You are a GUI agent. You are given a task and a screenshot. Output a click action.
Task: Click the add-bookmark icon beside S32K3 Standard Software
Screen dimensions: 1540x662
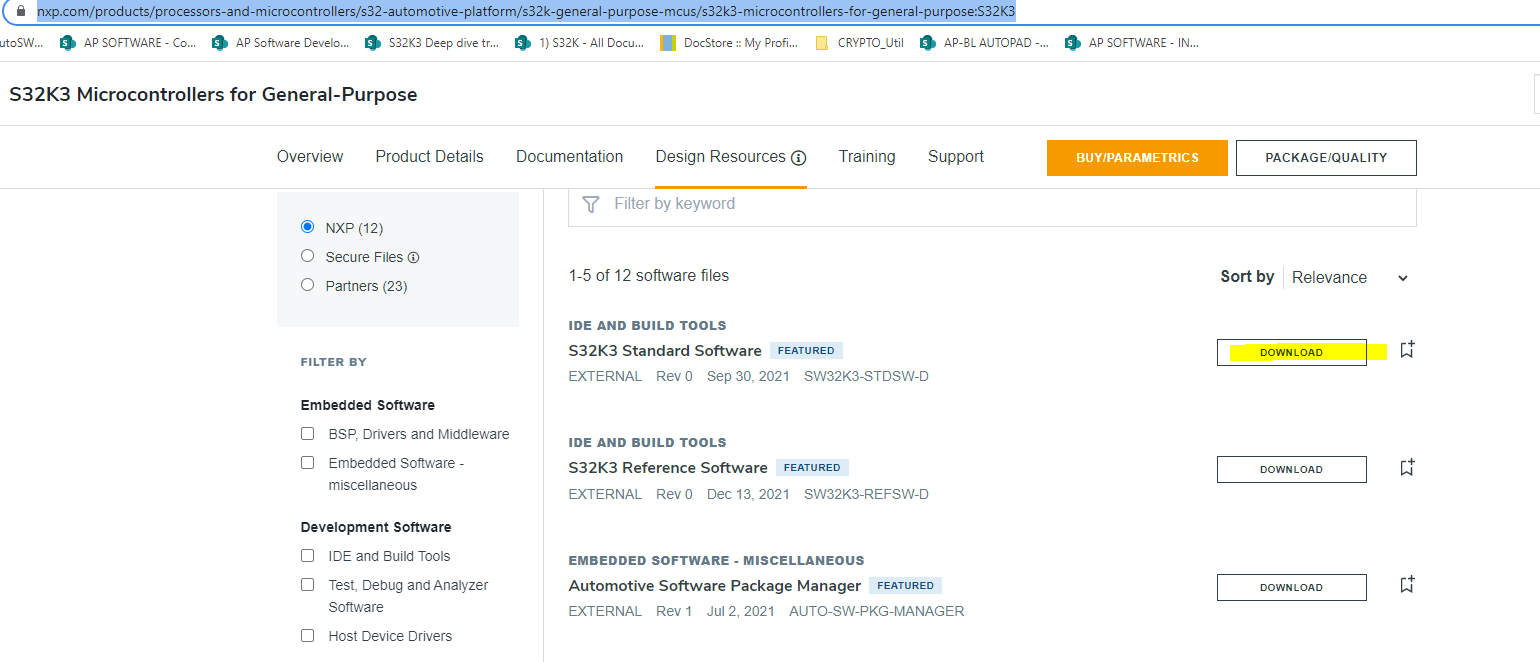click(x=1407, y=349)
